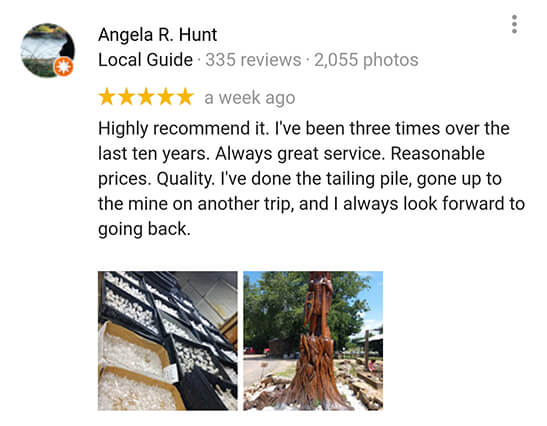Open reviewer name Angela R. Hunt

click(x=157, y=35)
